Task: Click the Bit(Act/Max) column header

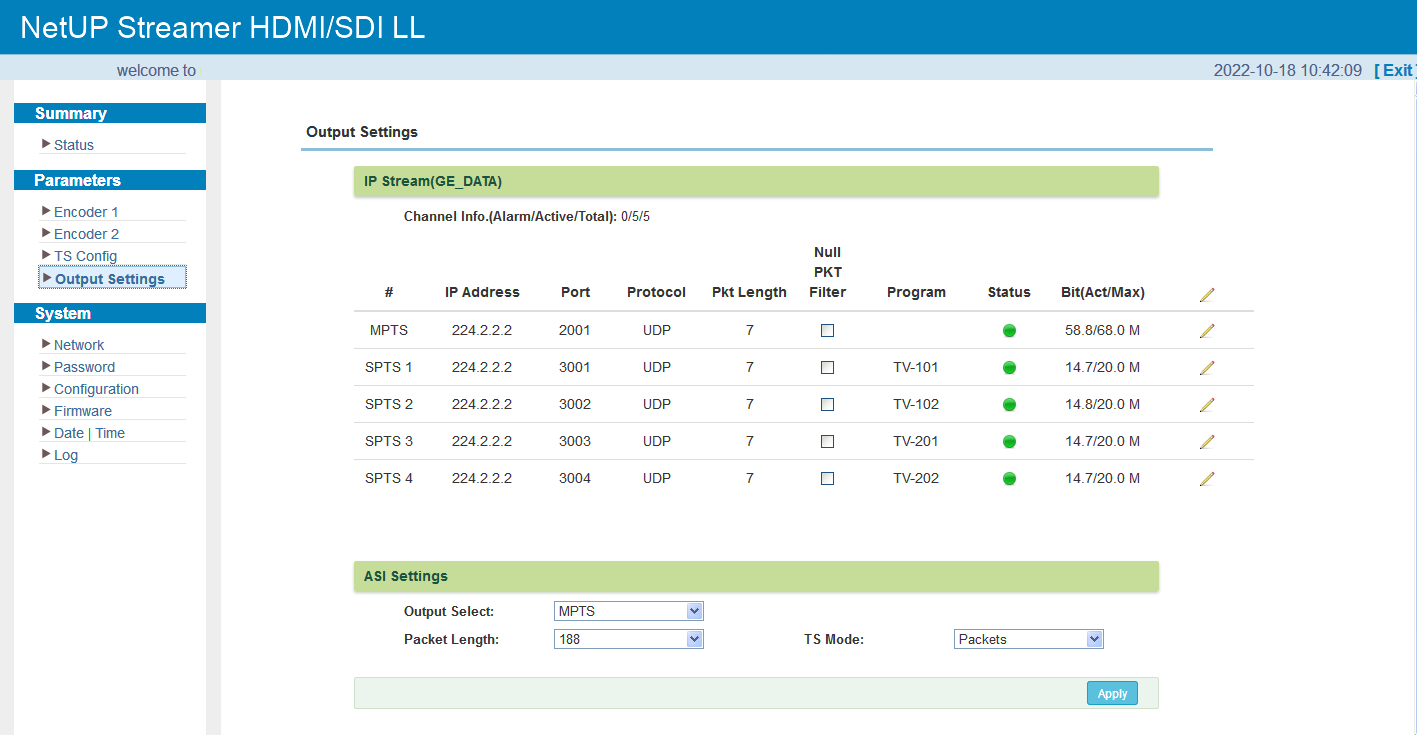Action: click(x=1103, y=293)
